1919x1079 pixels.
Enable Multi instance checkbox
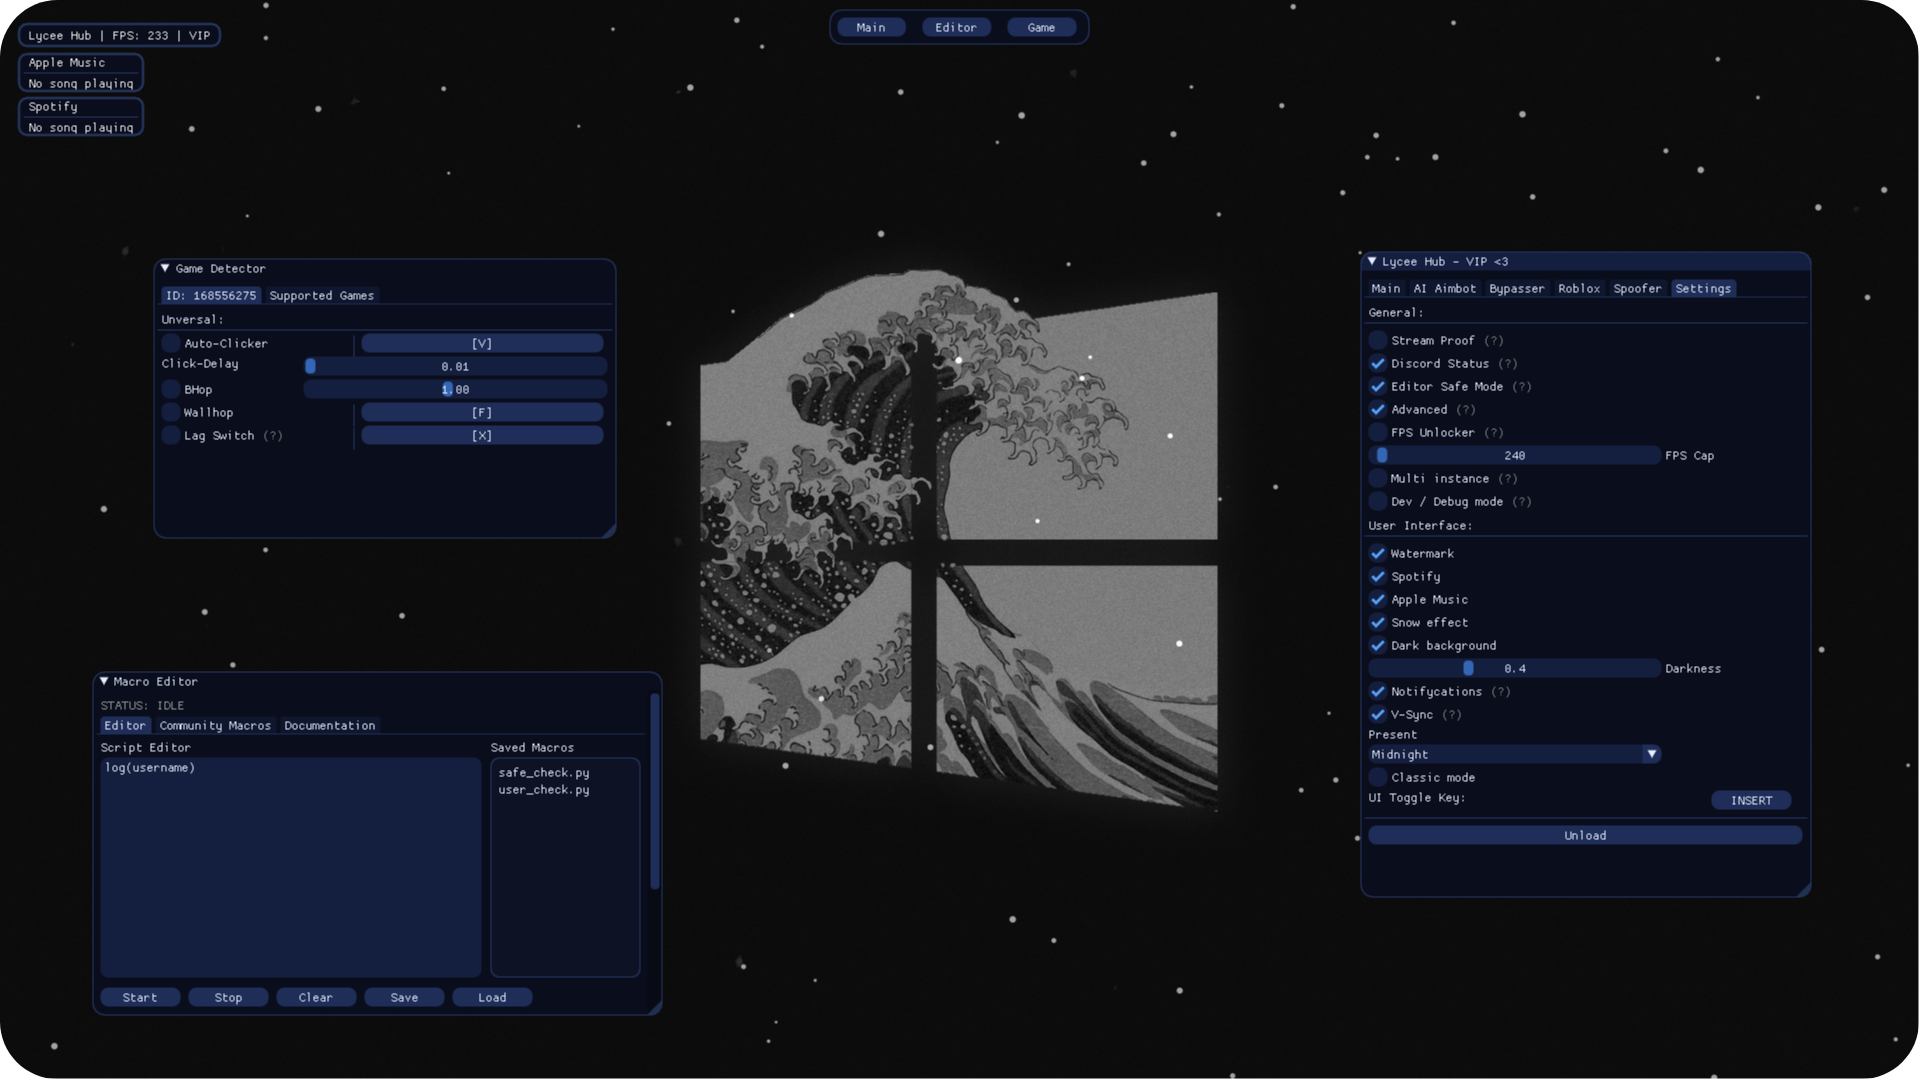click(x=1378, y=478)
